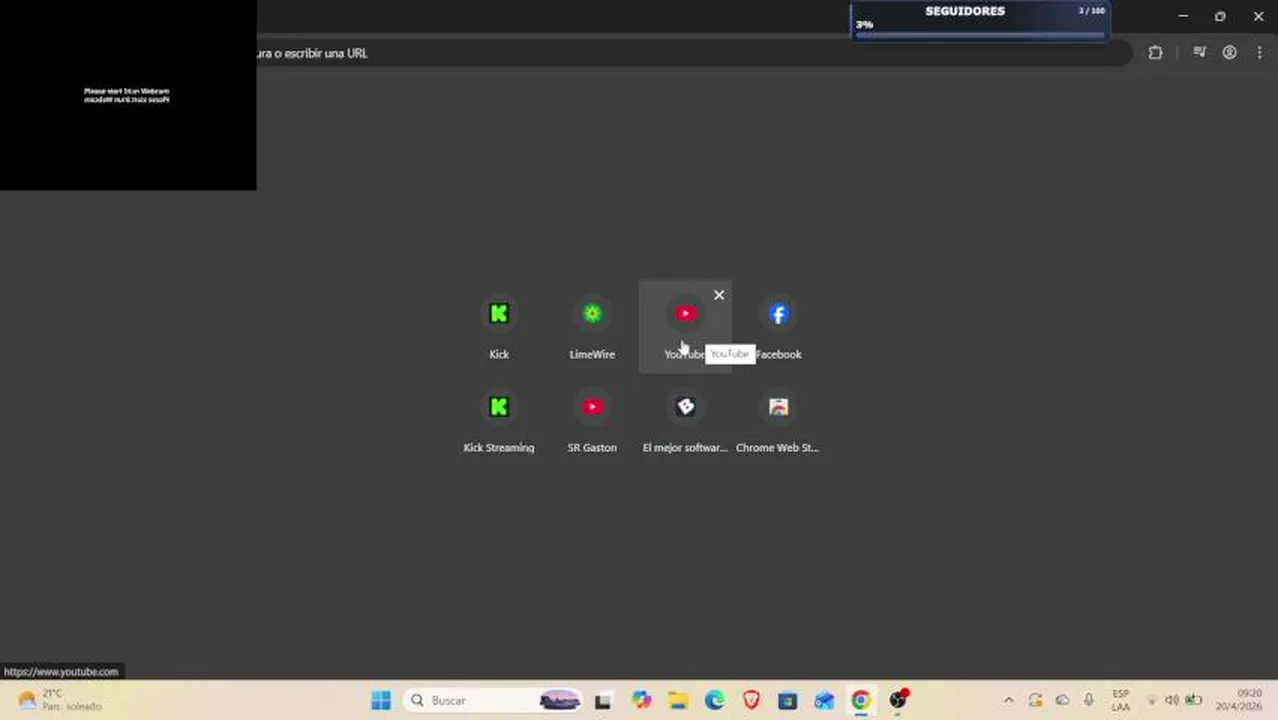Remove the YouTube shortcut with X

coord(719,295)
